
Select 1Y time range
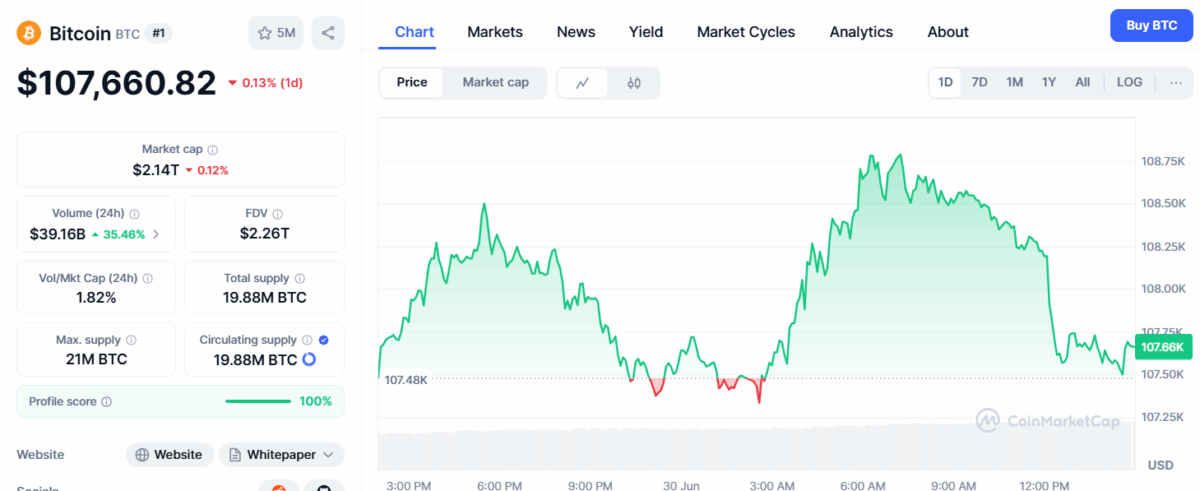pyautogui.click(x=1049, y=82)
